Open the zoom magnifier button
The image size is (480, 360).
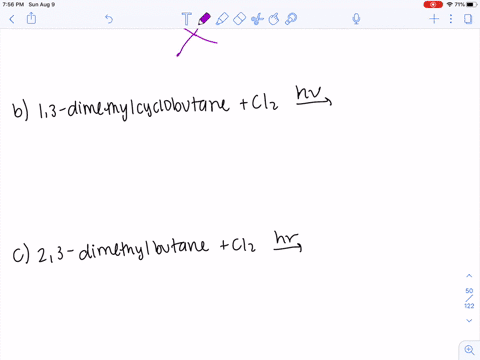click(469, 350)
